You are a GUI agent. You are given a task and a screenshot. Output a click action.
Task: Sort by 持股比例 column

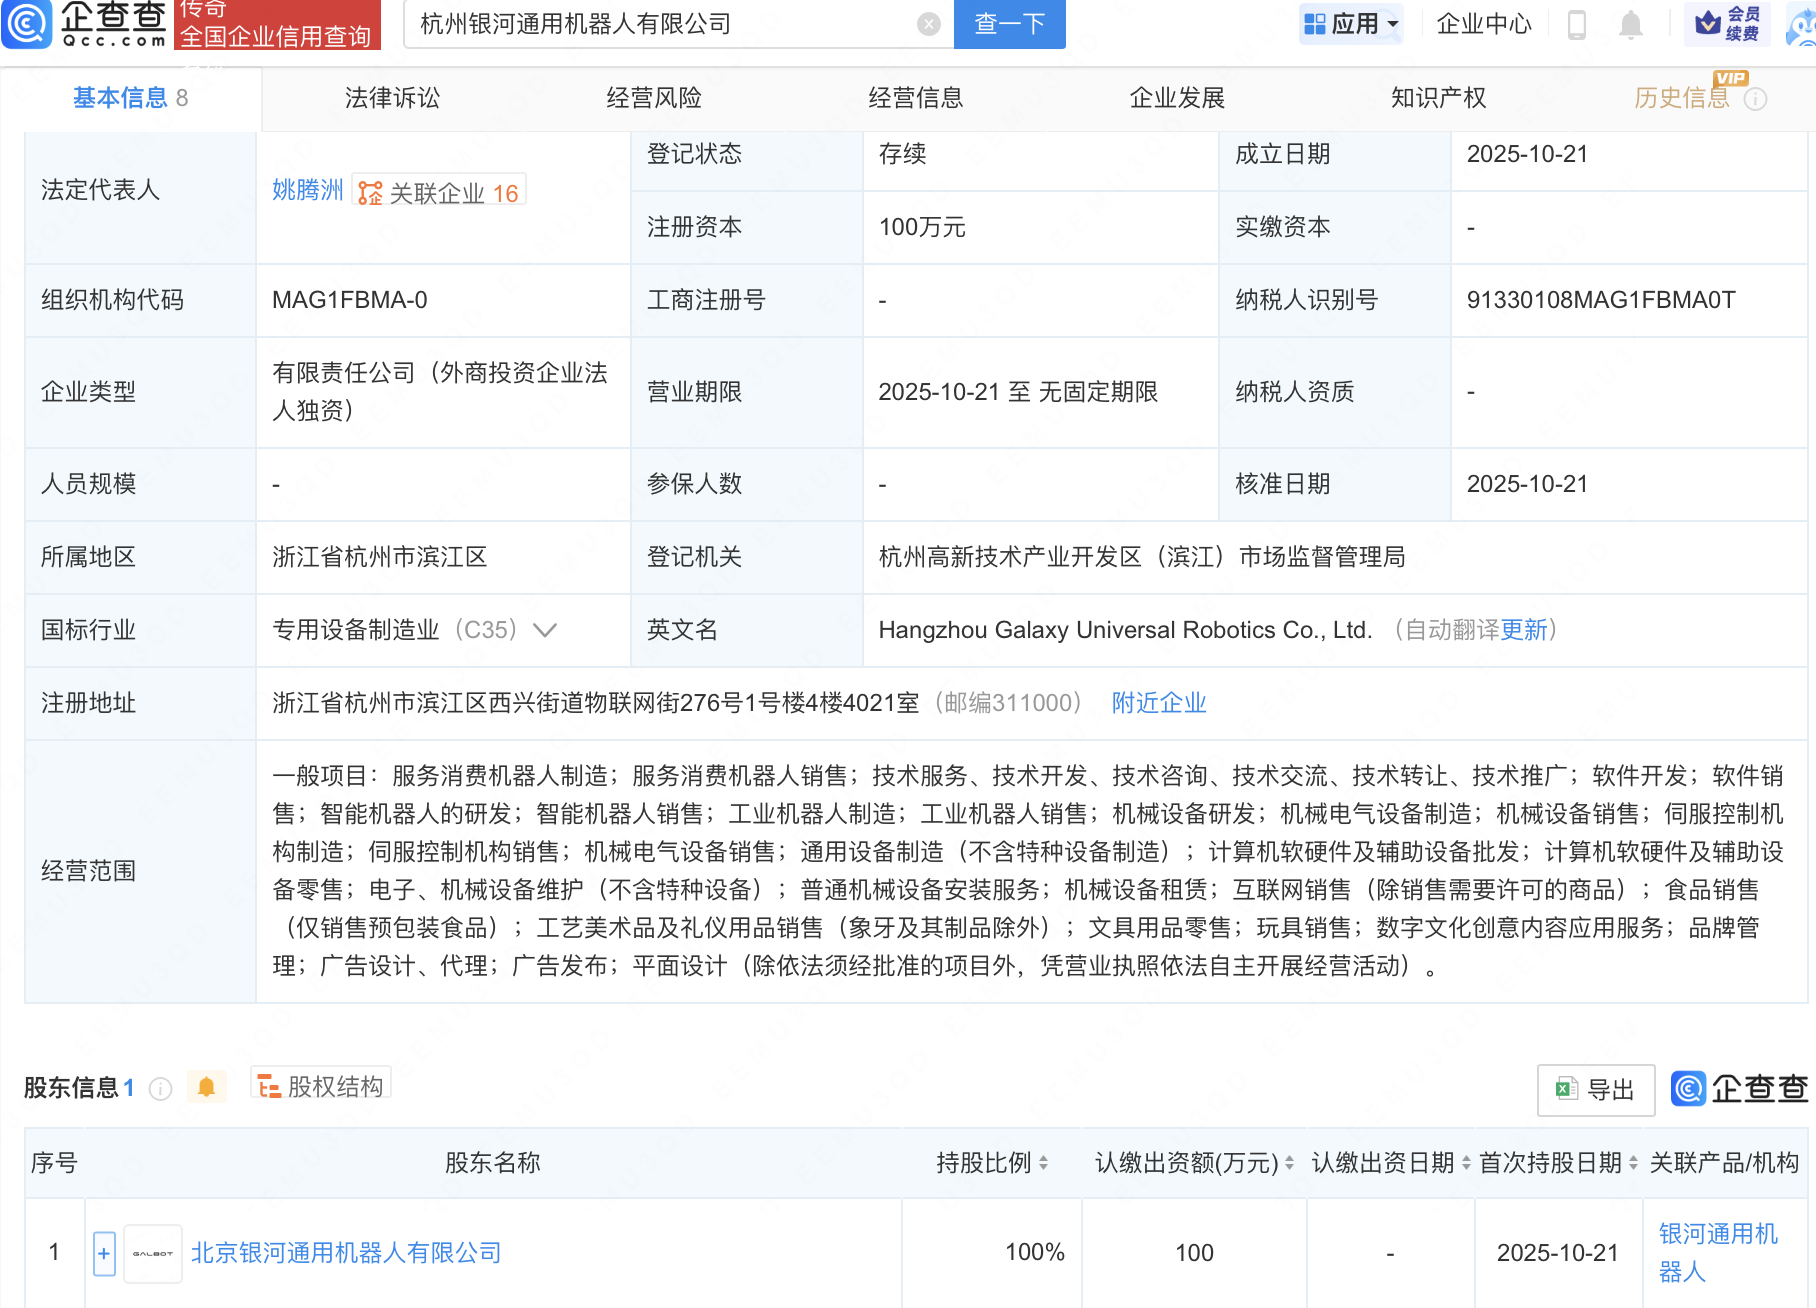(x=1043, y=1163)
